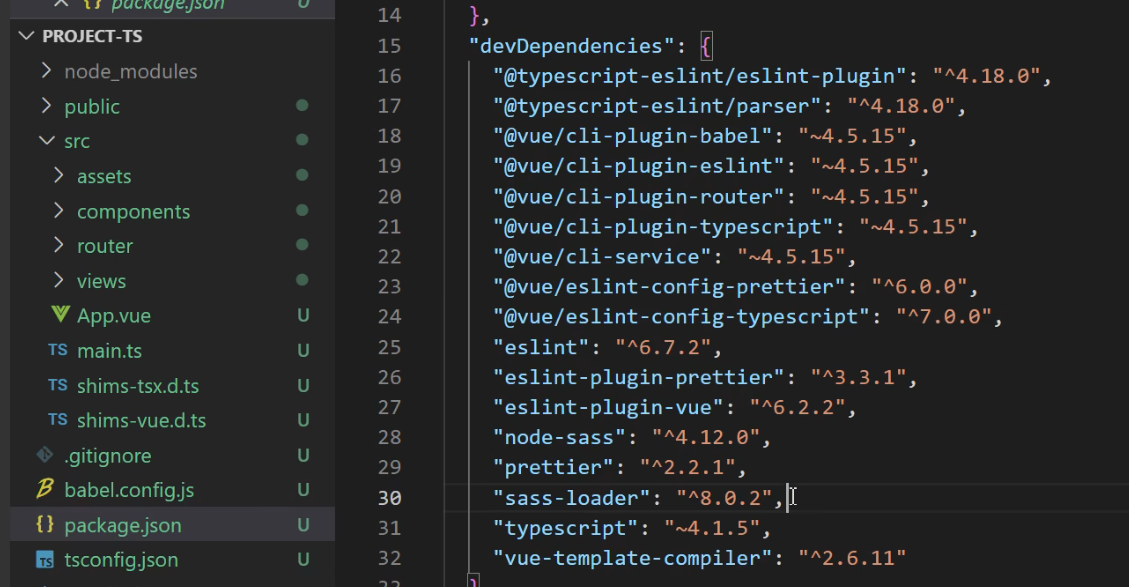Click "vue-template-compiler" key
The image size is (1129, 587).
click(633, 558)
